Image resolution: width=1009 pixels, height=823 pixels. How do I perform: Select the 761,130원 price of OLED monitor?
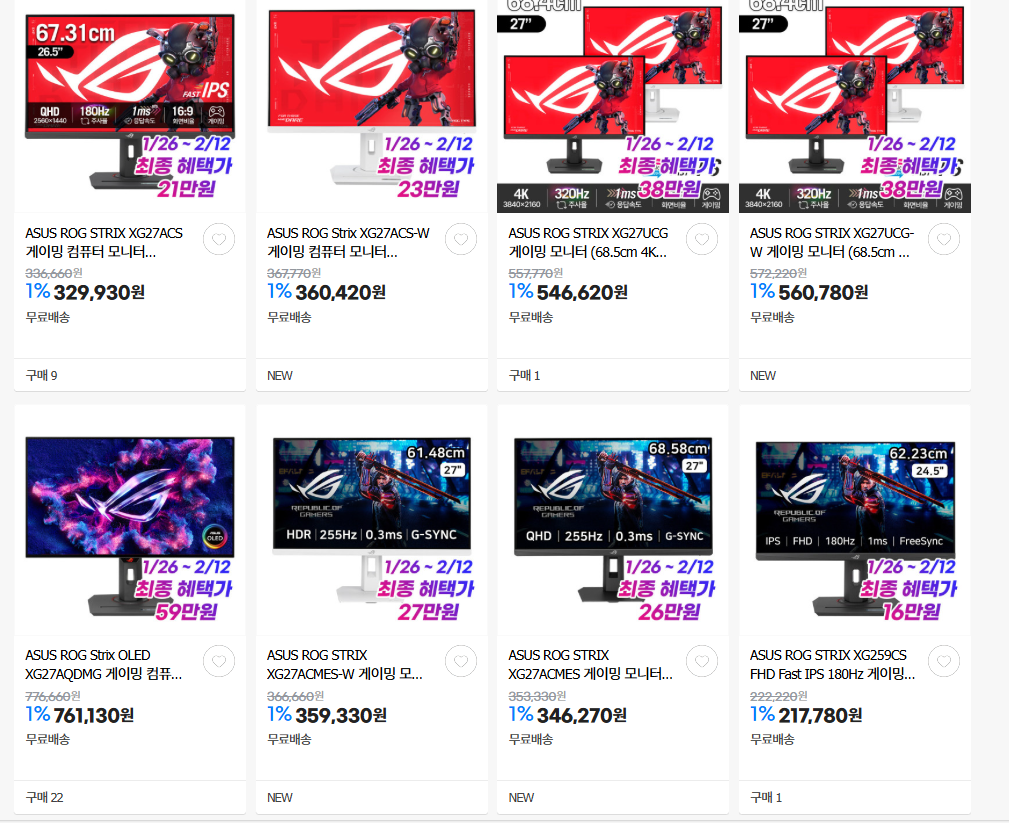pyautogui.click(x=93, y=716)
